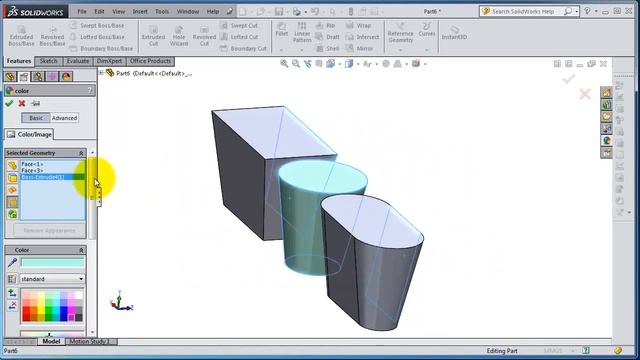Pick color with the eyedropper tool
The image size is (640, 360).
(12, 262)
